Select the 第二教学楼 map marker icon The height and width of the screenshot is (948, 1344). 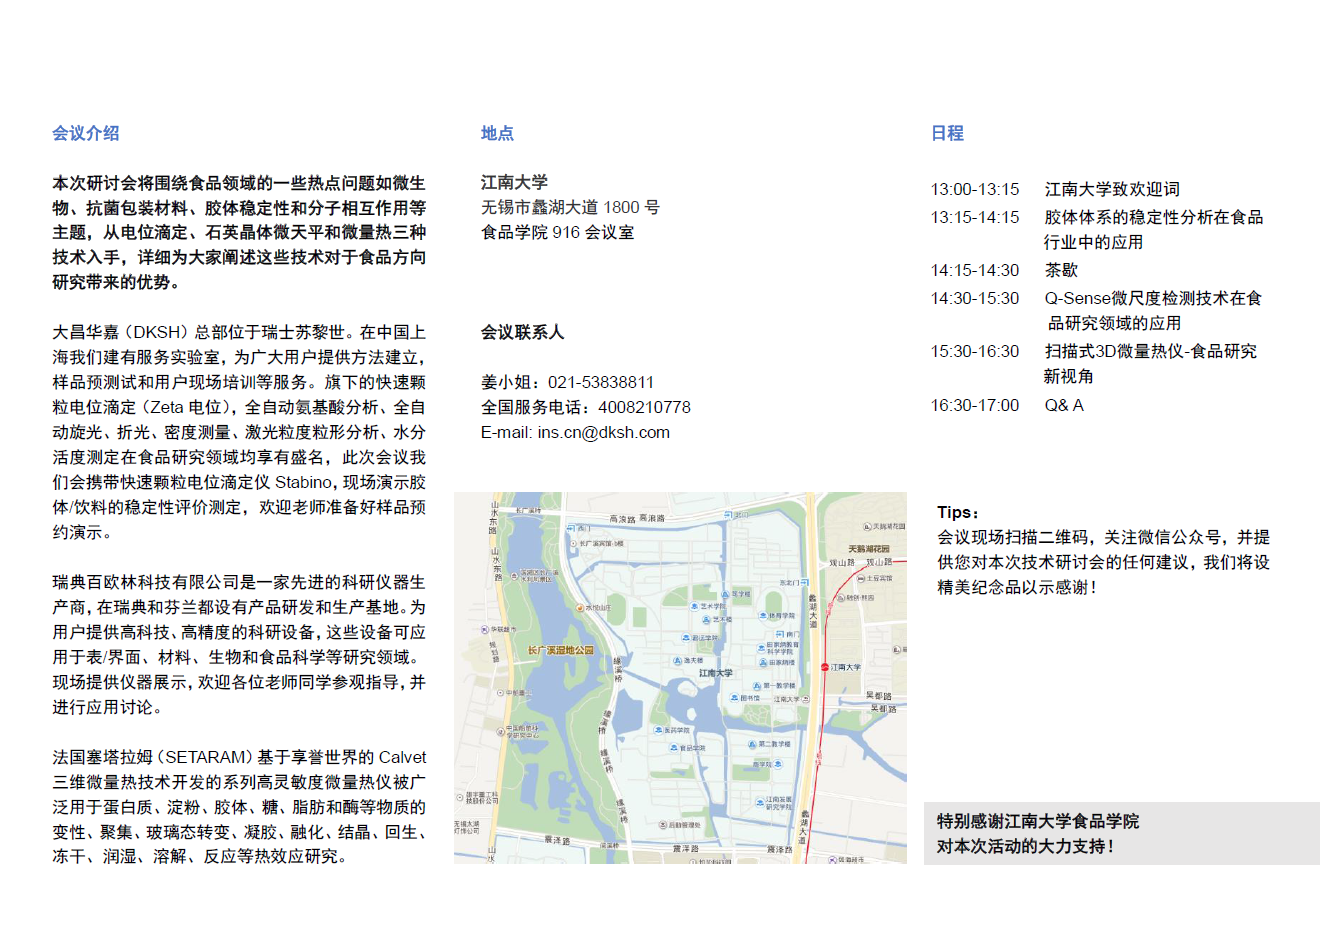tap(751, 744)
